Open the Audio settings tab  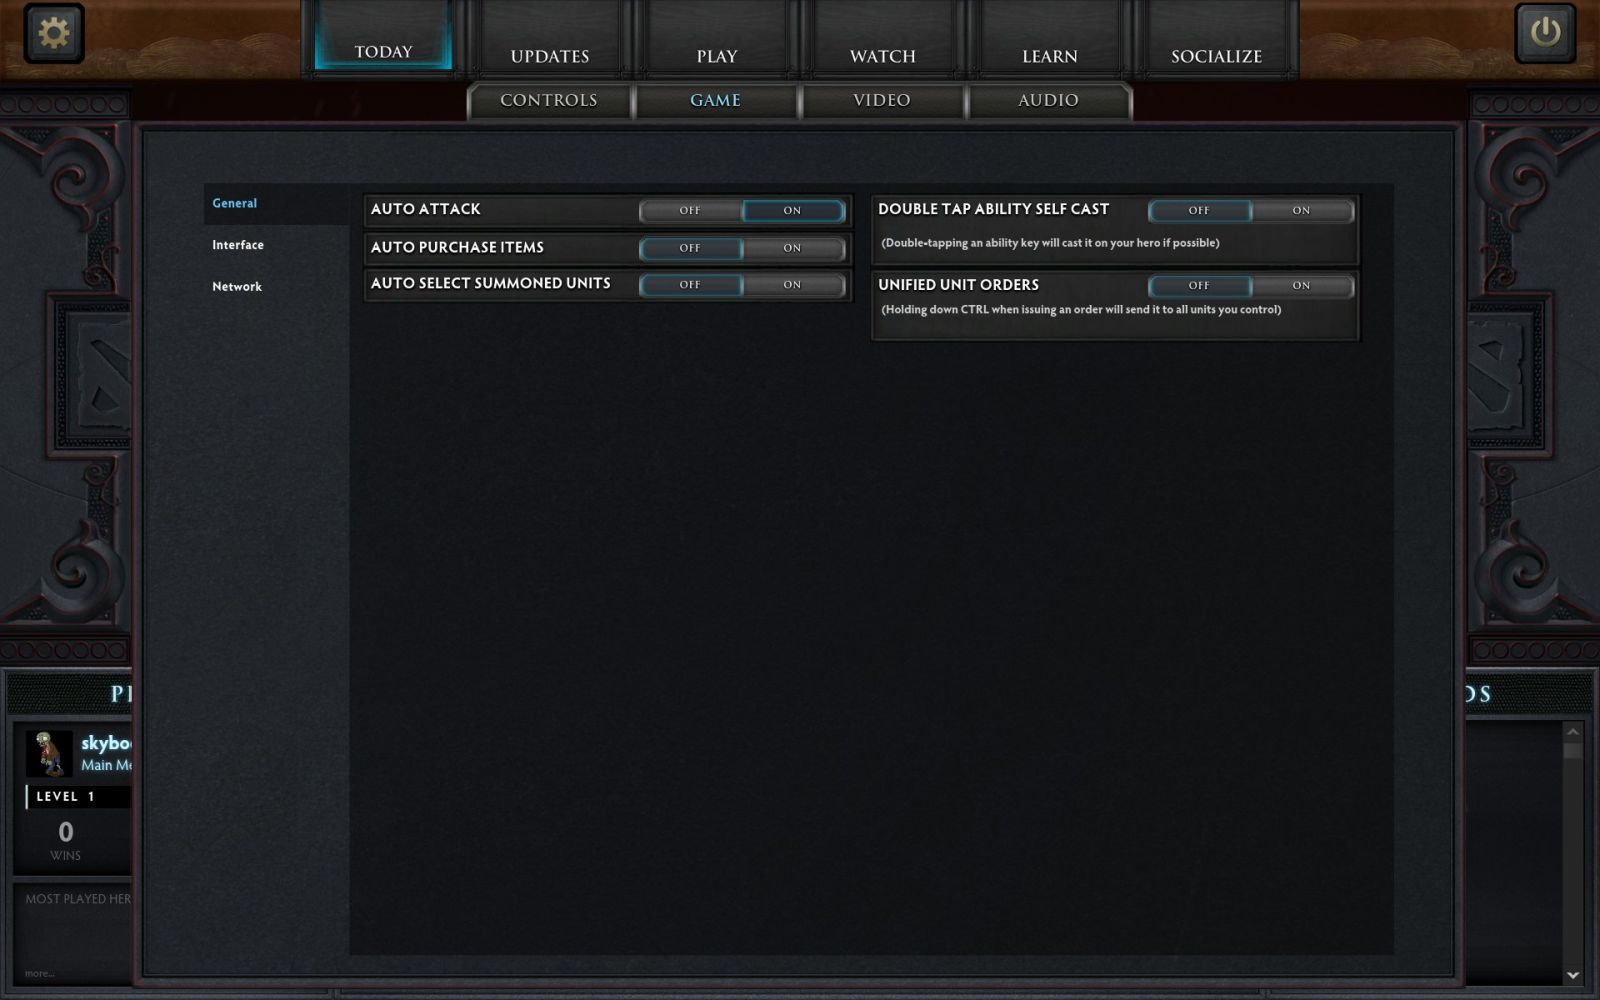point(1048,100)
